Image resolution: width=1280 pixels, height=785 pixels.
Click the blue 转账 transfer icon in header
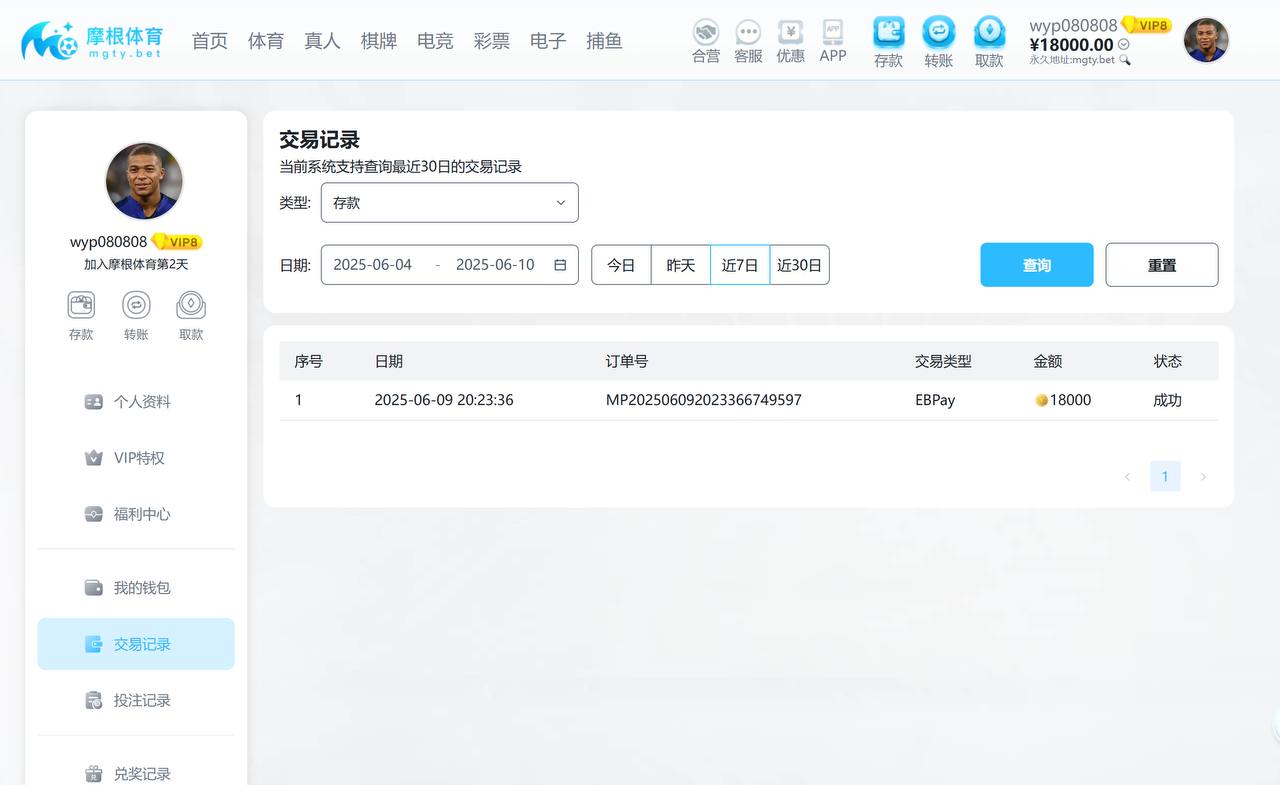938,33
